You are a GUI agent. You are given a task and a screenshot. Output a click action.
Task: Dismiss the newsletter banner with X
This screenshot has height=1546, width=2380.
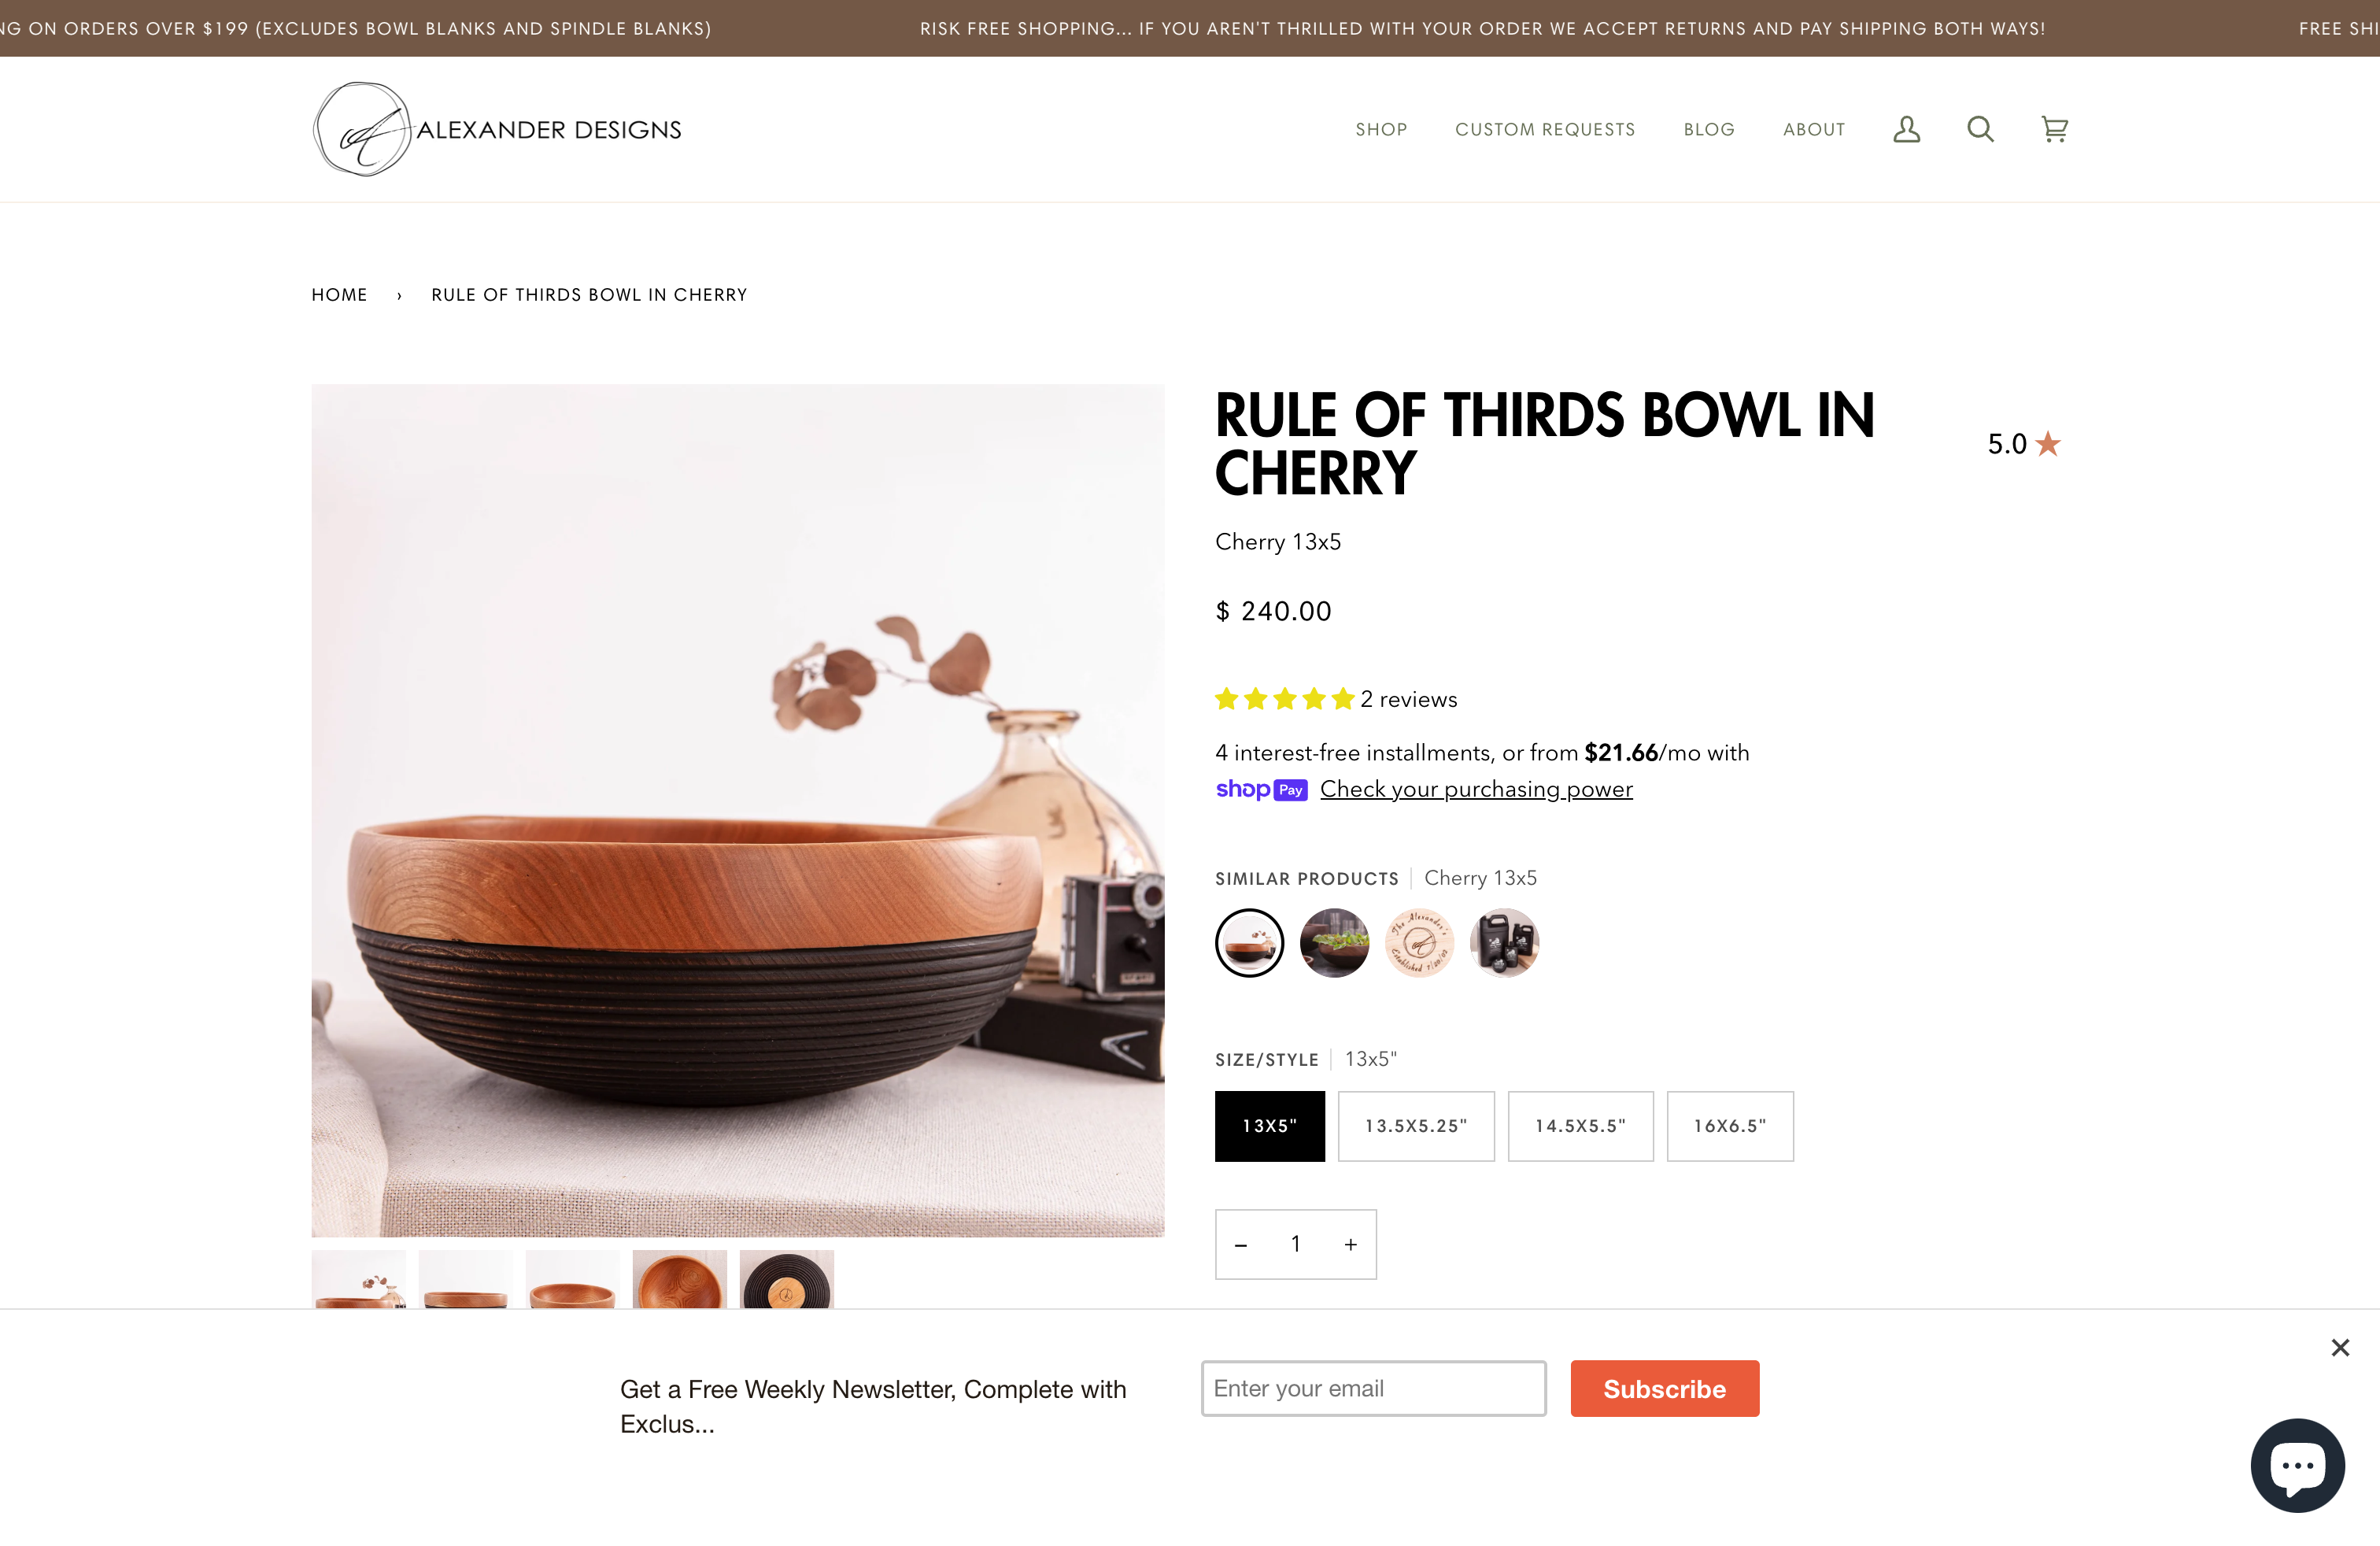tap(2340, 1348)
